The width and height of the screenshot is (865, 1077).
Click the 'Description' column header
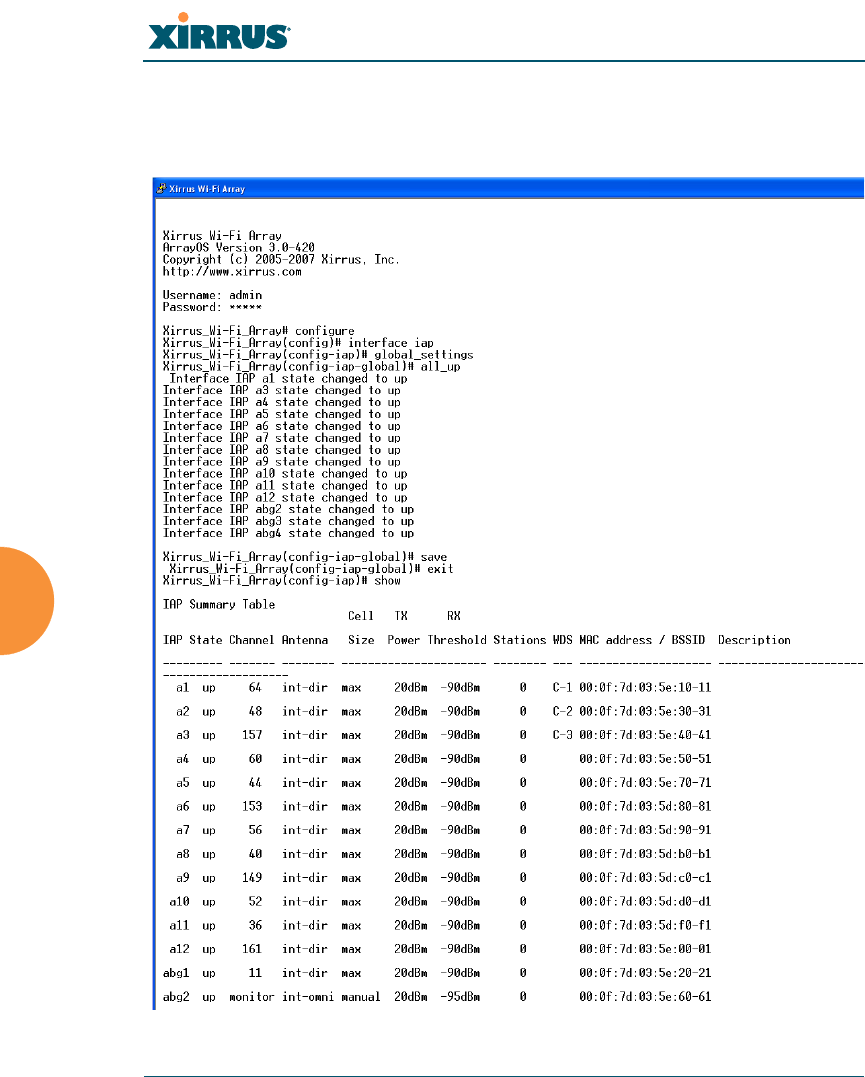(x=754, y=640)
